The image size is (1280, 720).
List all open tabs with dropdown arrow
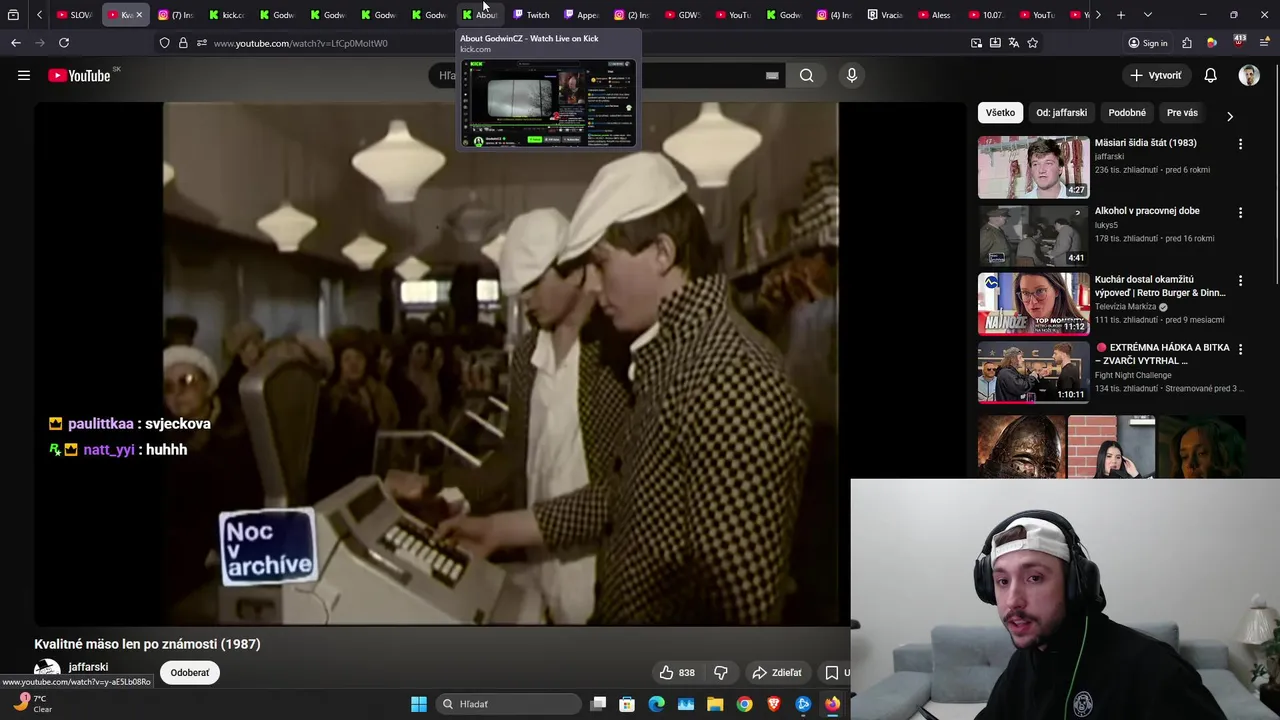(x=1147, y=15)
